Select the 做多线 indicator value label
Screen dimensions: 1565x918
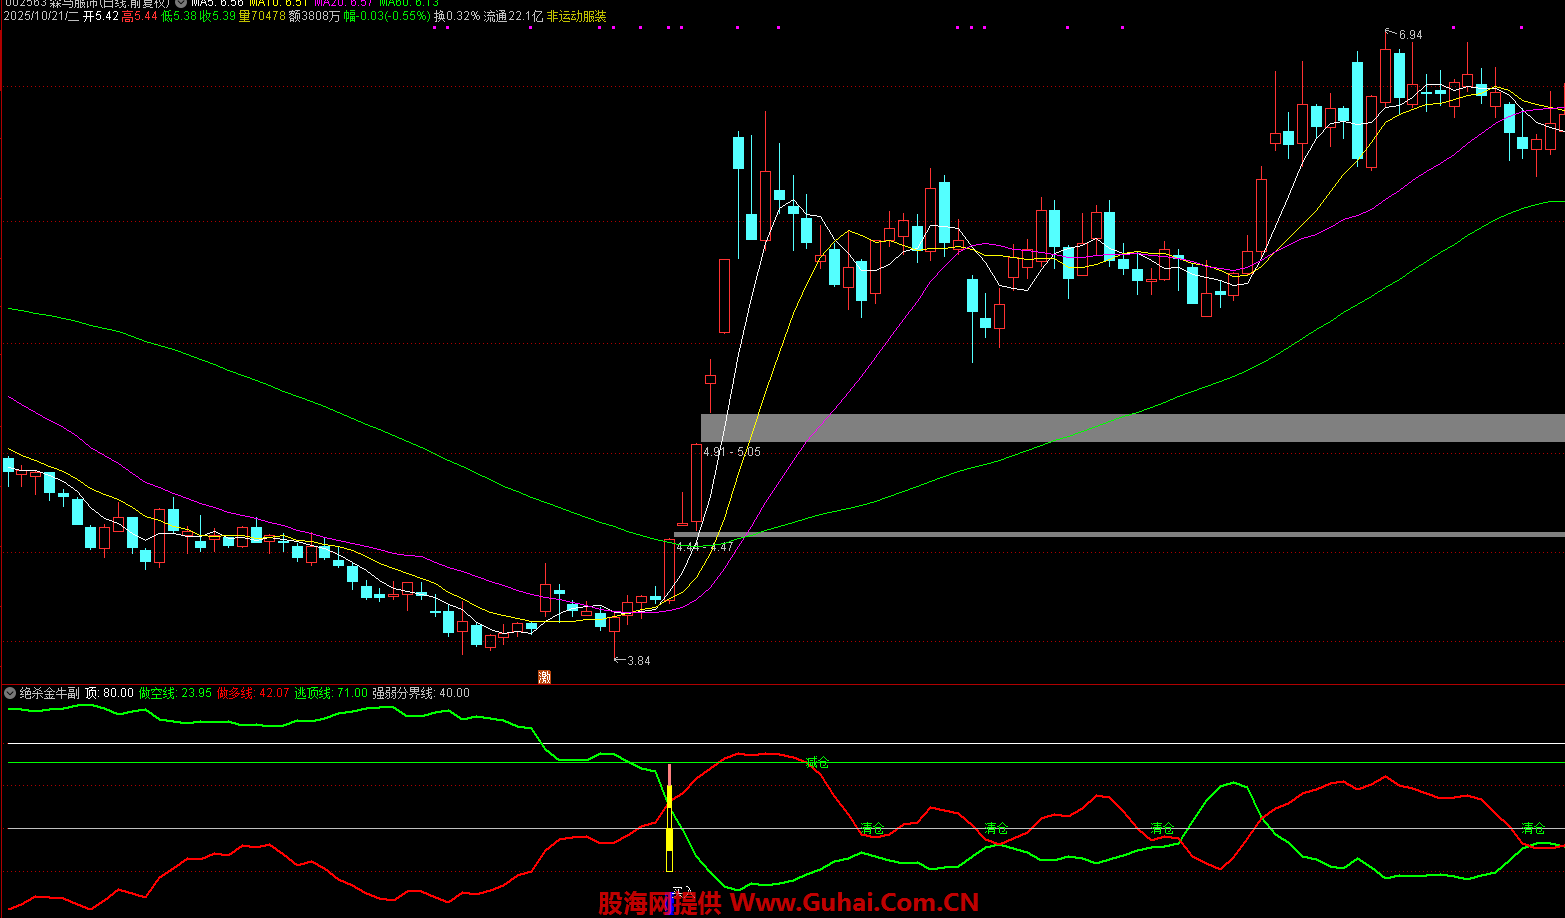click(x=253, y=693)
